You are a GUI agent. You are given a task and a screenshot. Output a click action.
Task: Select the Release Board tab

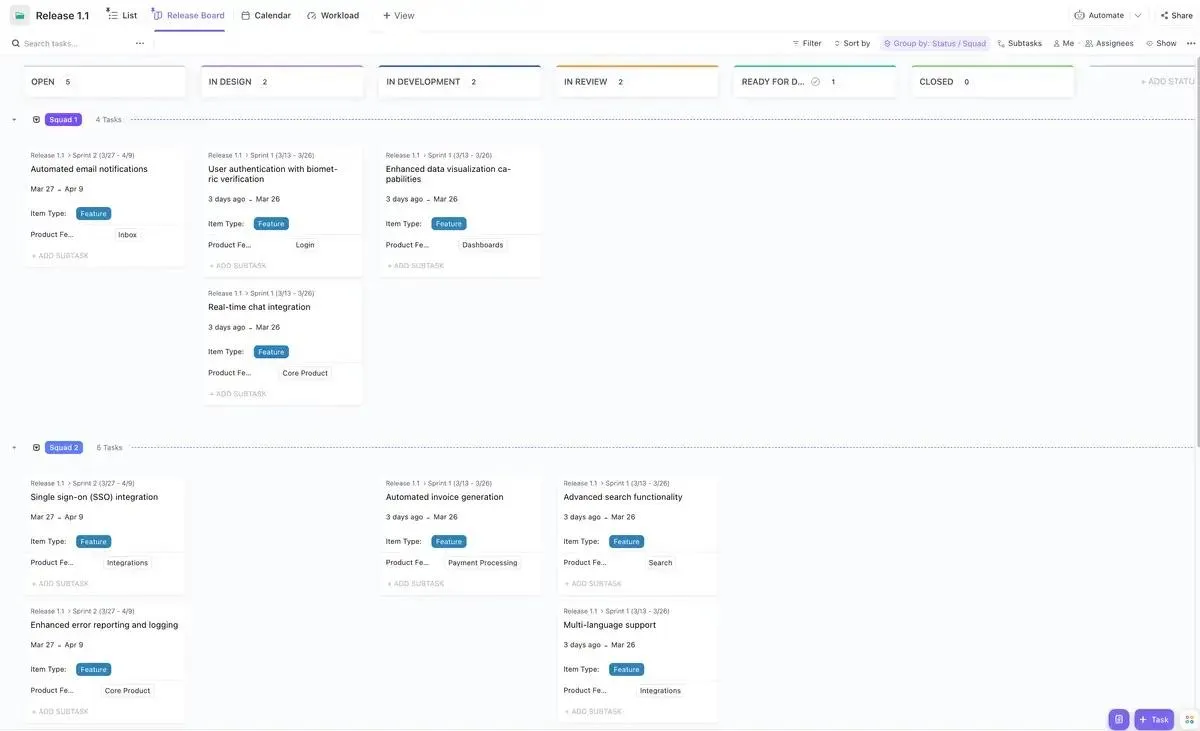pyautogui.click(x=189, y=15)
